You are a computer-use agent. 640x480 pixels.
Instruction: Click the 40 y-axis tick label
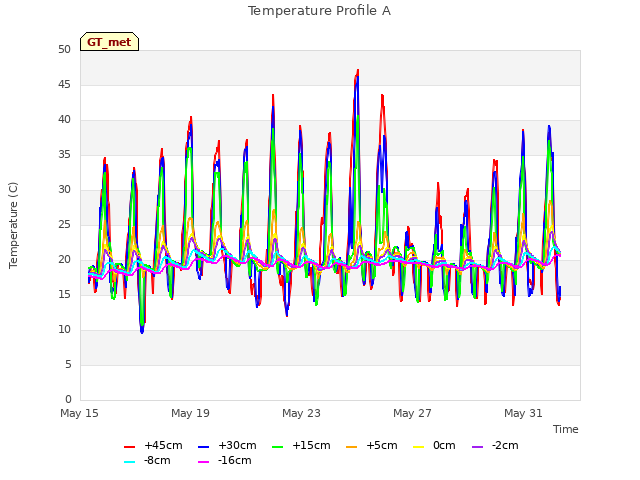(64, 120)
